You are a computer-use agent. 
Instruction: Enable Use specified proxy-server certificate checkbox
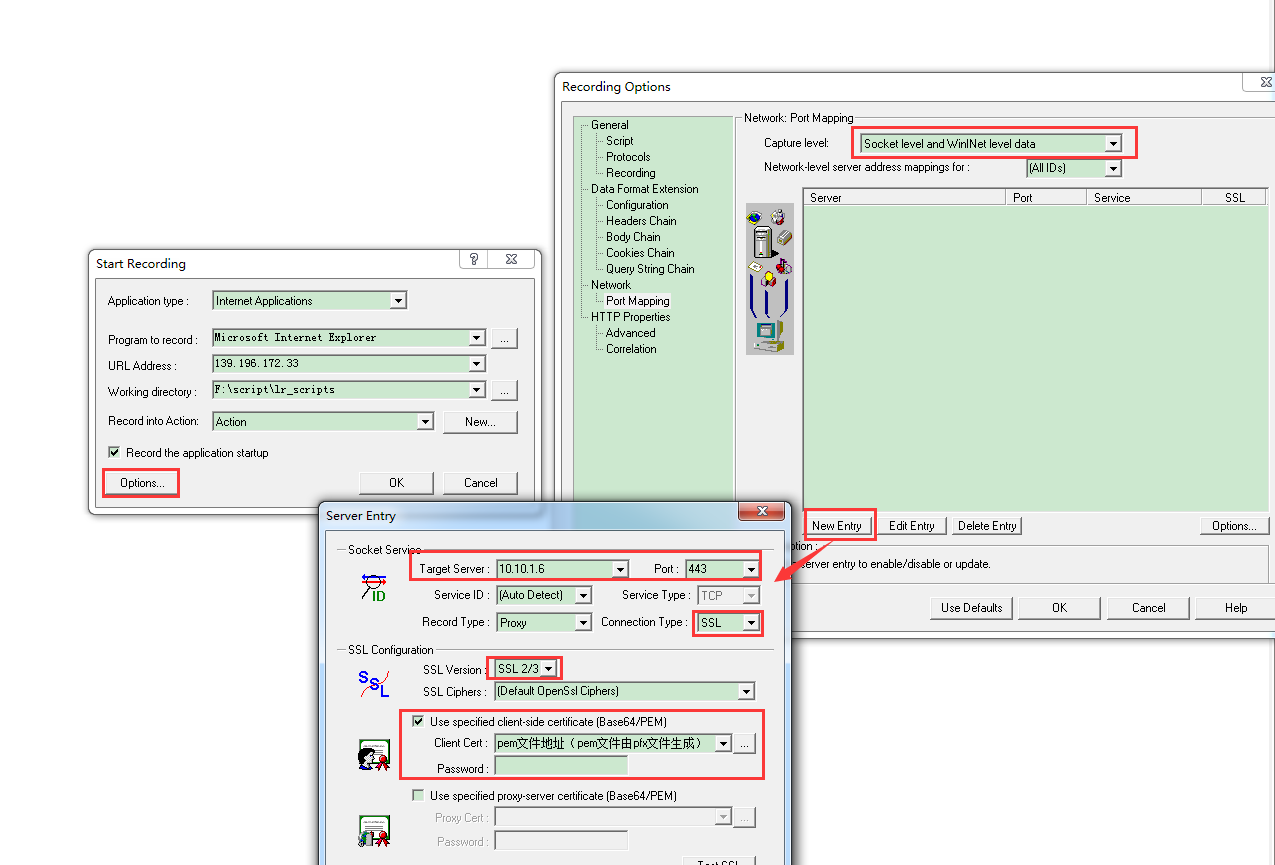tap(418, 796)
